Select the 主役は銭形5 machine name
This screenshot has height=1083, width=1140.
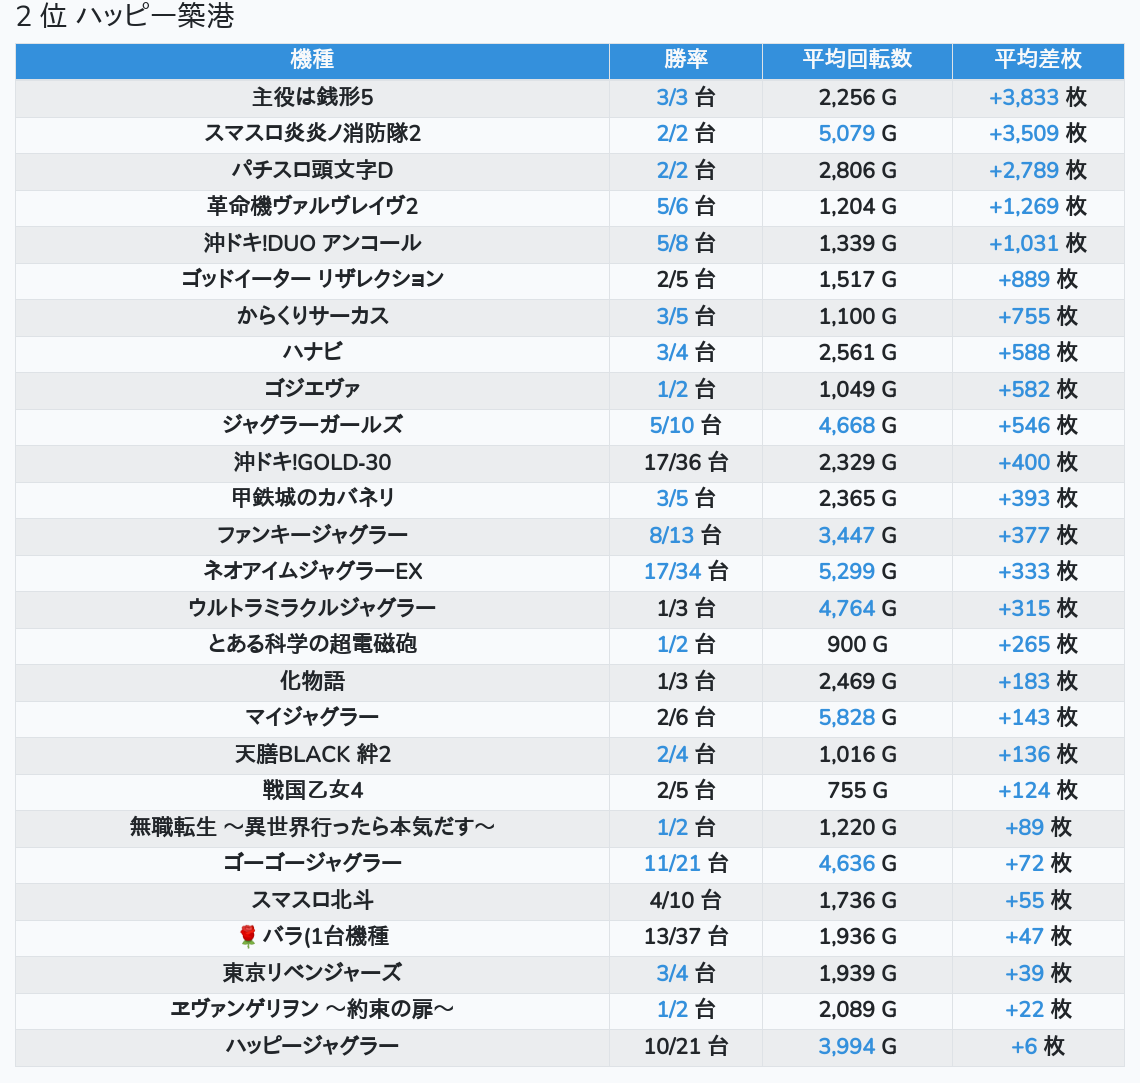pos(312,97)
